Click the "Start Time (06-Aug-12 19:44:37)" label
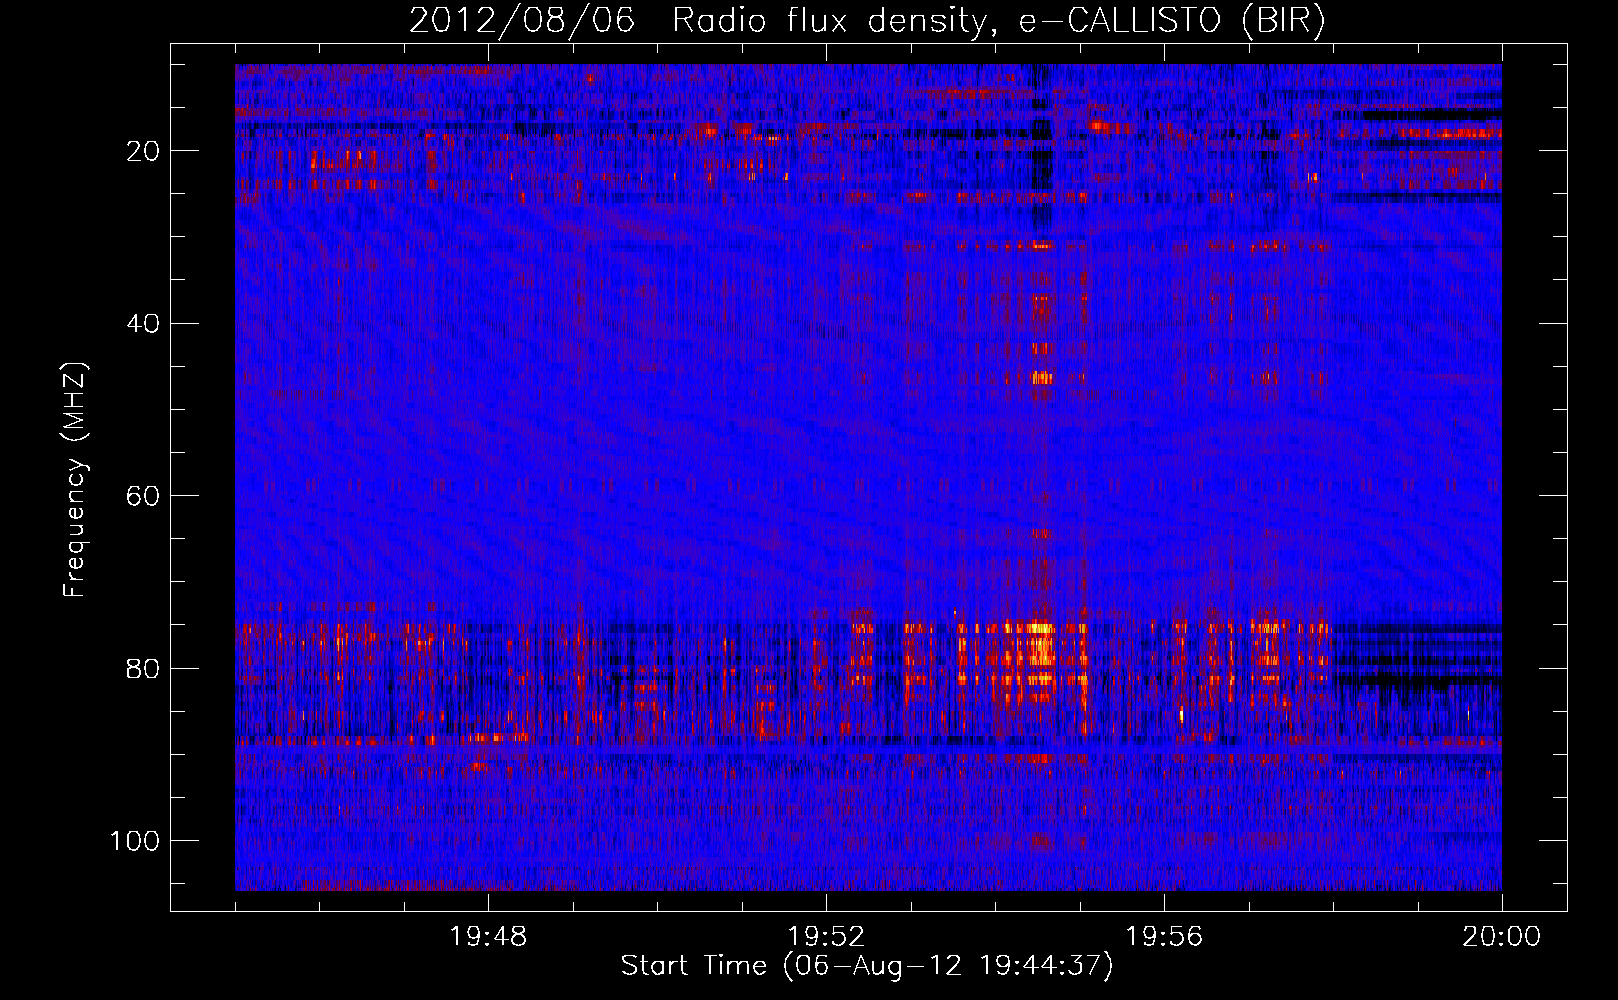This screenshot has width=1618, height=1000. (867, 966)
